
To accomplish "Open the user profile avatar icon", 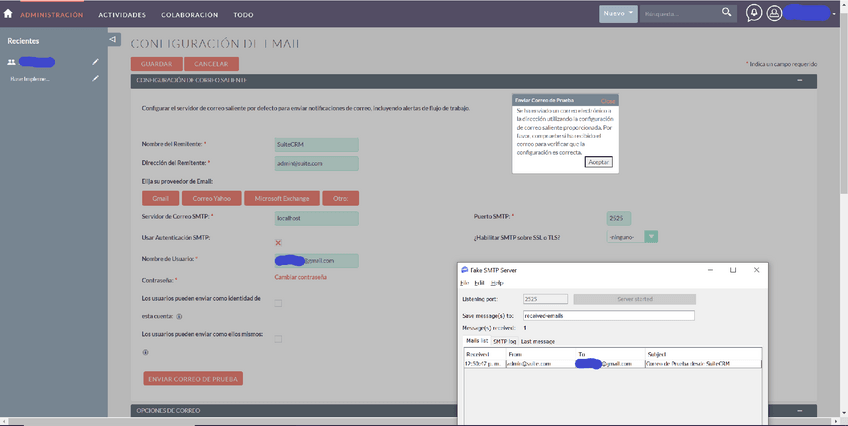I will pyautogui.click(x=774, y=14).
